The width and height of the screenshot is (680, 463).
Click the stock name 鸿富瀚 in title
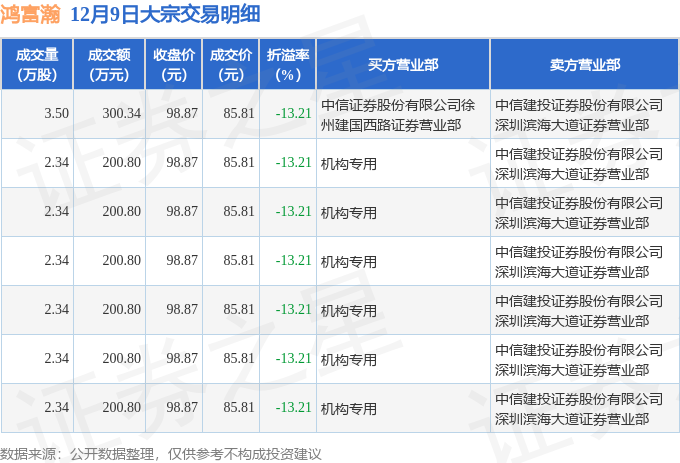(32, 17)
